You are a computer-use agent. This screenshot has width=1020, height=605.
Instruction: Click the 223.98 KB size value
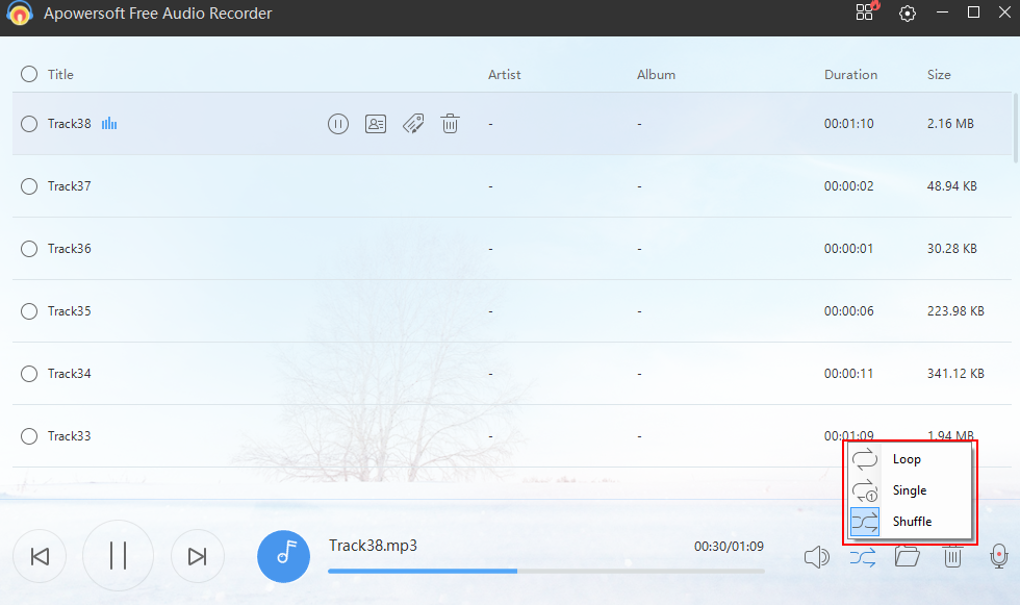point(956,311)
